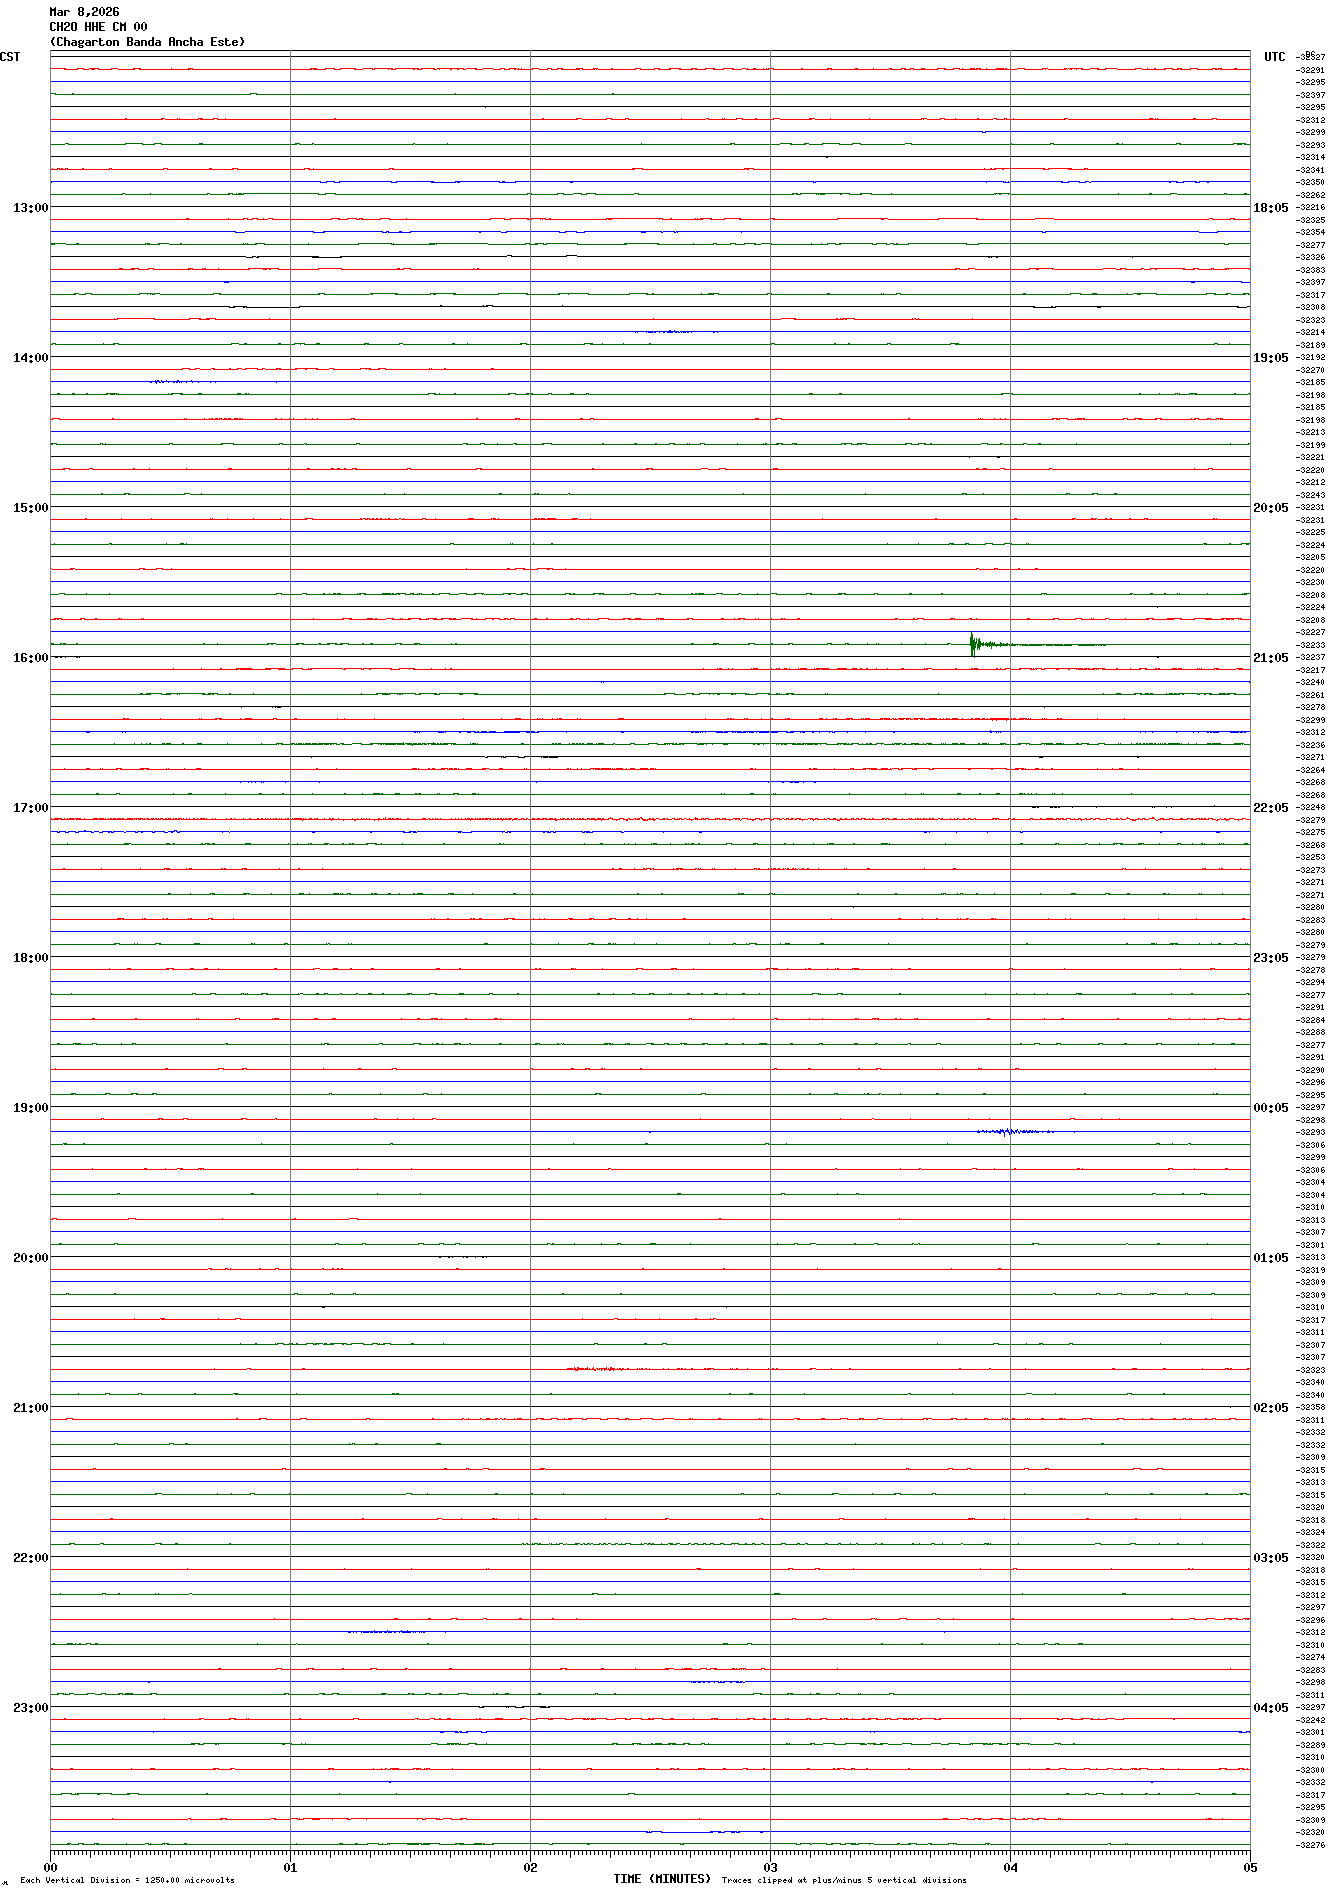This screenshot has width=1330, height=1894.
Task: Click the Chagarton Banda Ancha Este station name
Action: tap(147, 42)
